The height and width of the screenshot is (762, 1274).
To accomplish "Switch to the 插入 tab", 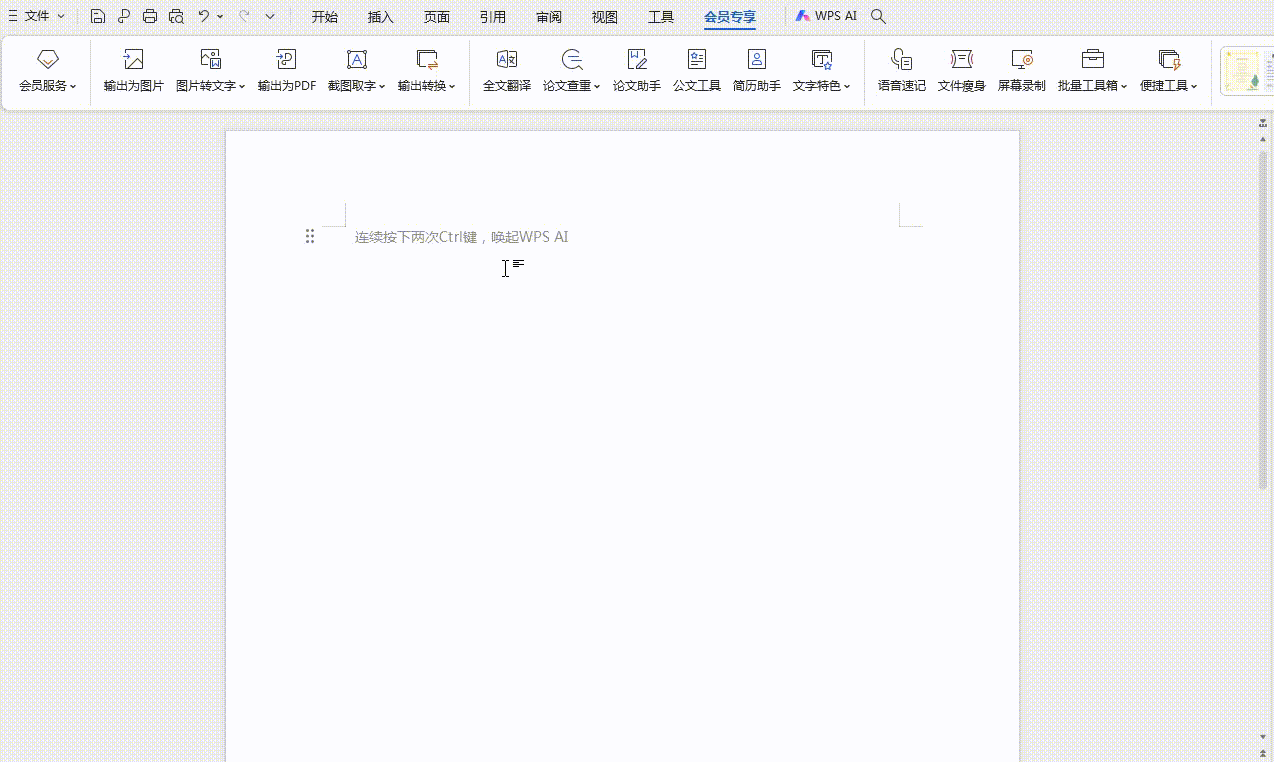I will tap(380, 17).
